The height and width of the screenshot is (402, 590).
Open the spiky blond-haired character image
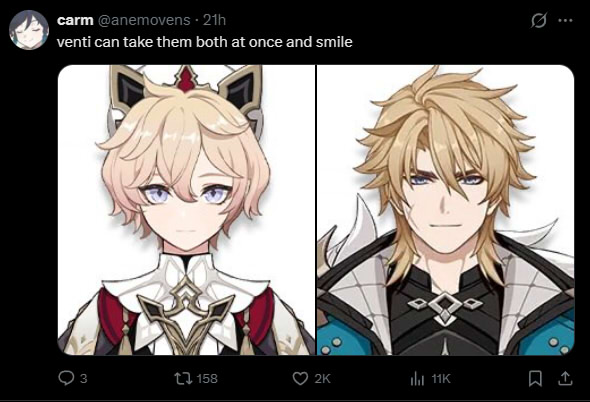coord(446,210)
